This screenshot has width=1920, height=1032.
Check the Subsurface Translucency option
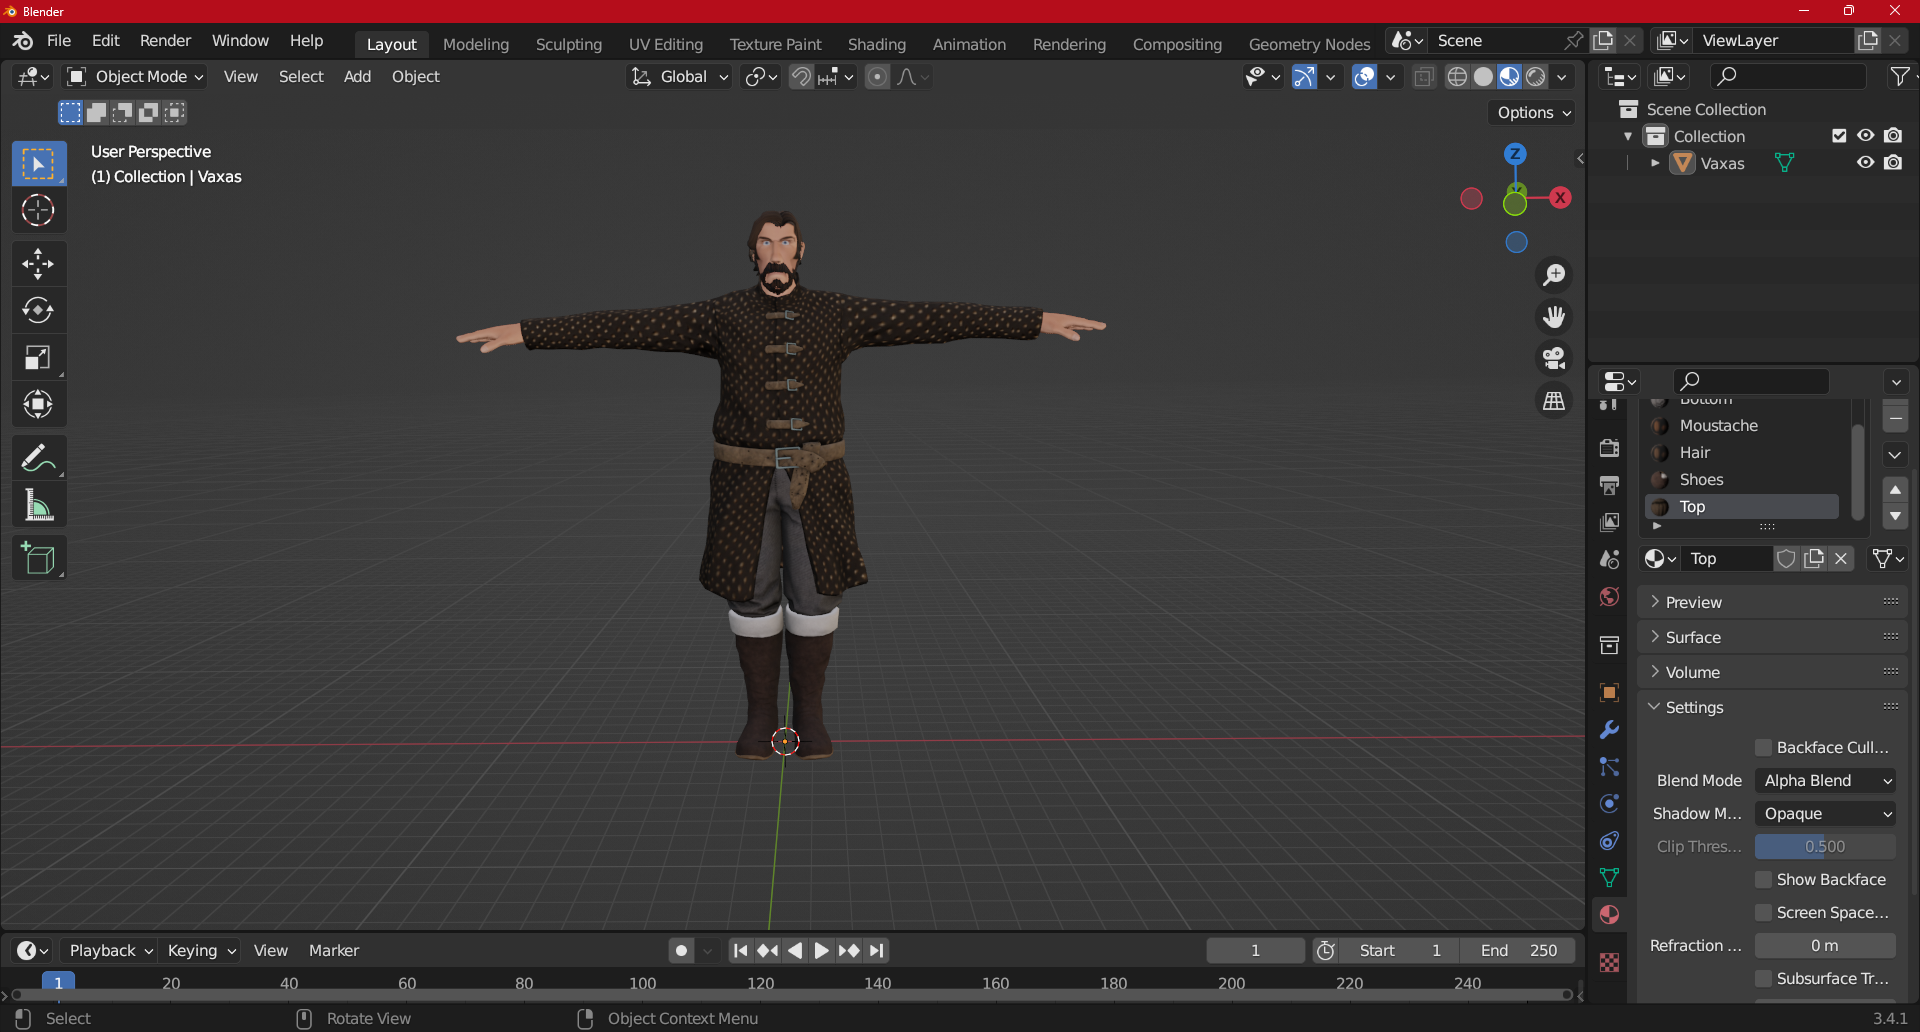tap(1764, 978)
